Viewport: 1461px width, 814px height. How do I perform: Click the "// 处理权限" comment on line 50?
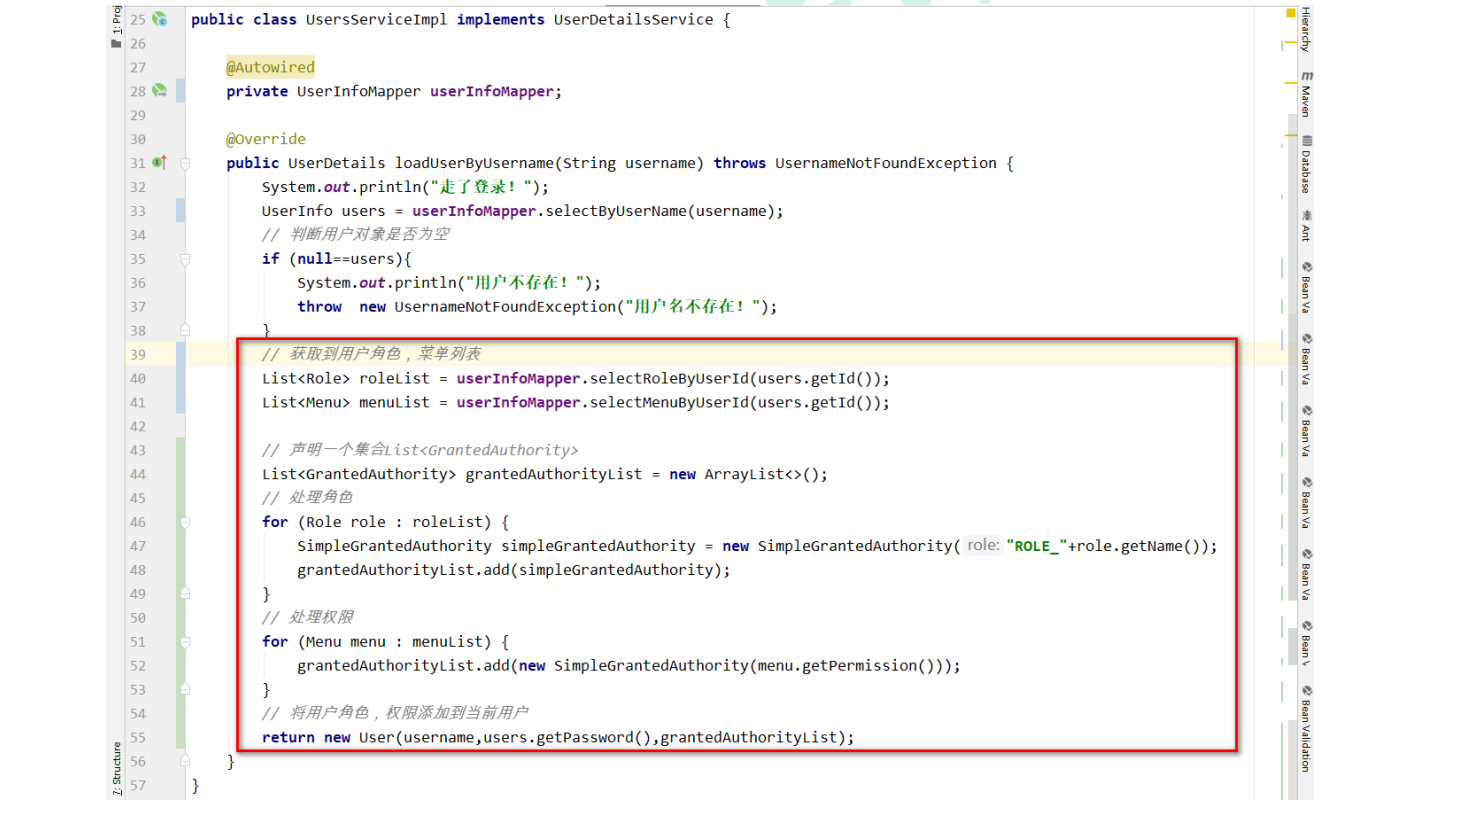pos(307,617)
